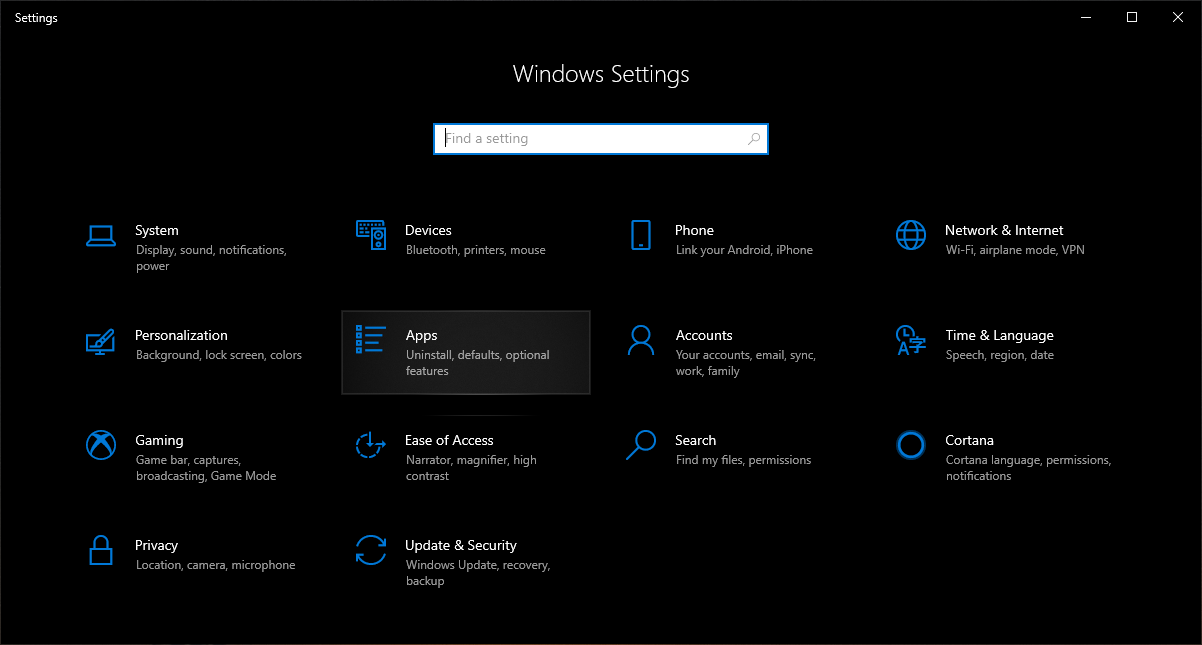1202x645 pixels.
Task: Click 'Background, lock screen, colors' description
Action: pyautogui.click(x=219, y=355)
